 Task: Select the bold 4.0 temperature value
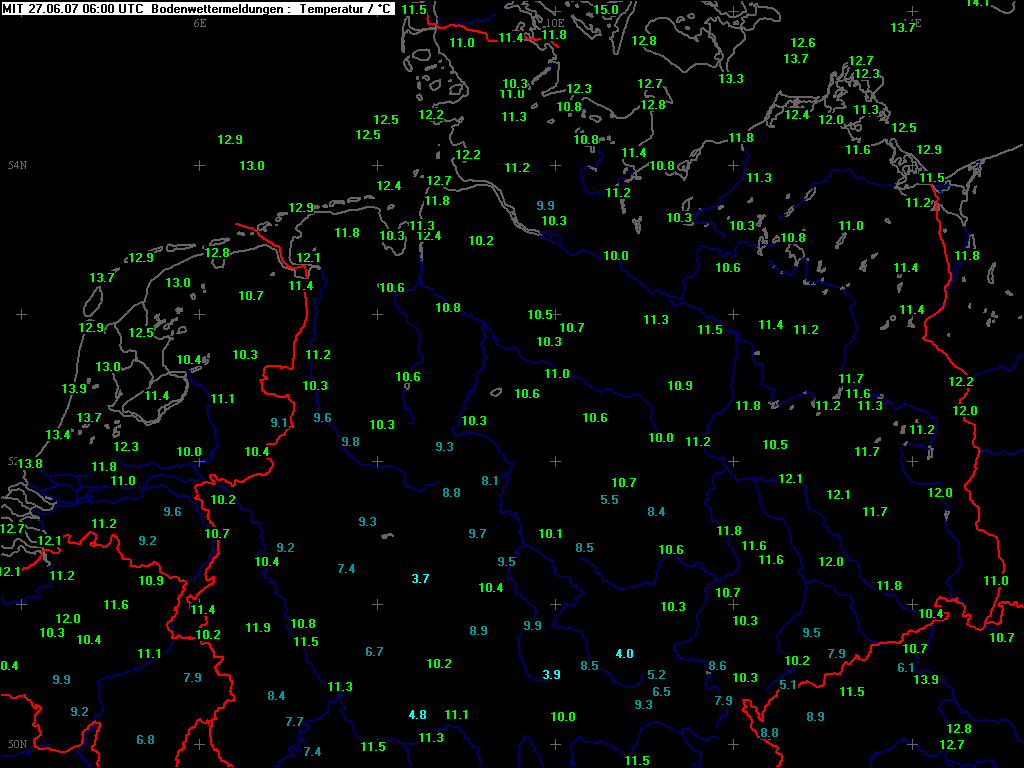pos(624,654)
